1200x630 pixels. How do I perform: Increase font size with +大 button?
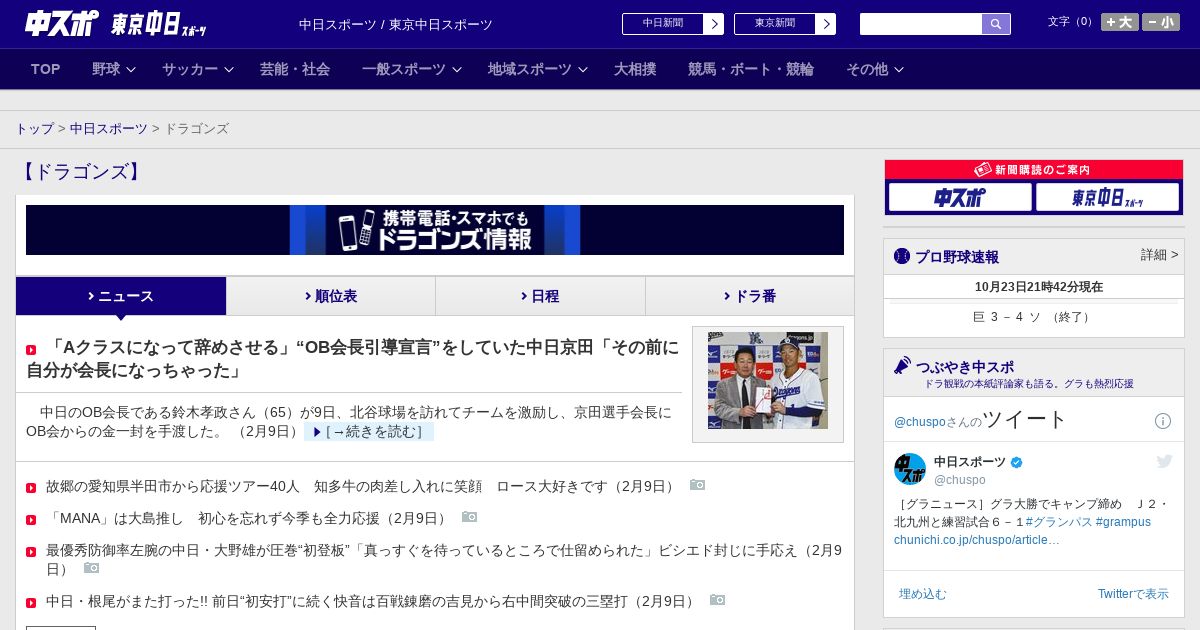click(x=1119, y=22)
